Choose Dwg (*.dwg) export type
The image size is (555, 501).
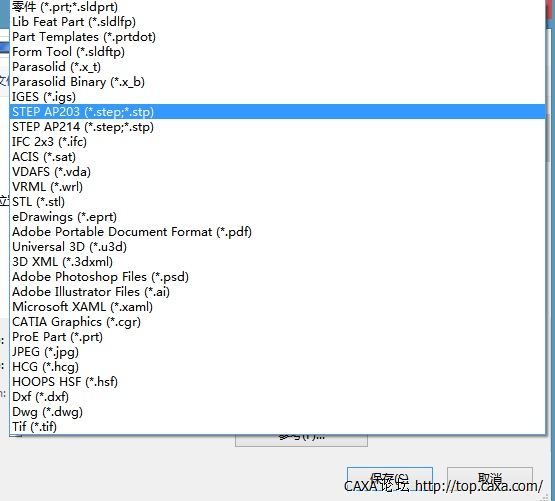point(278,412)
